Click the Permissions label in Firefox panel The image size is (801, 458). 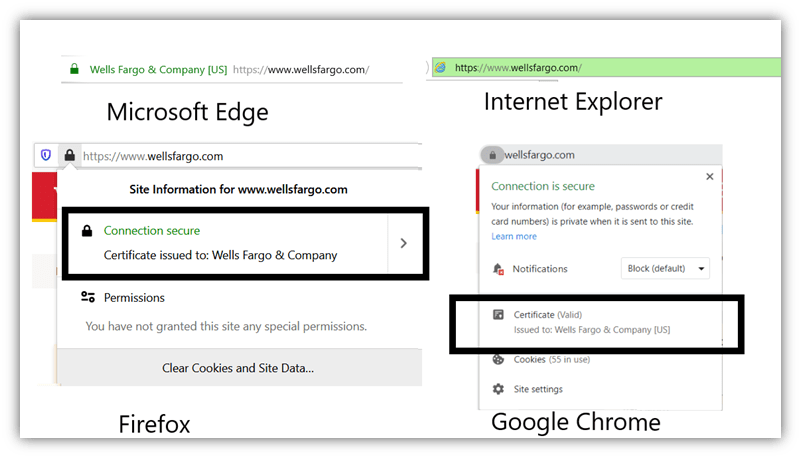pyautogui.click(x=134, y=298)
